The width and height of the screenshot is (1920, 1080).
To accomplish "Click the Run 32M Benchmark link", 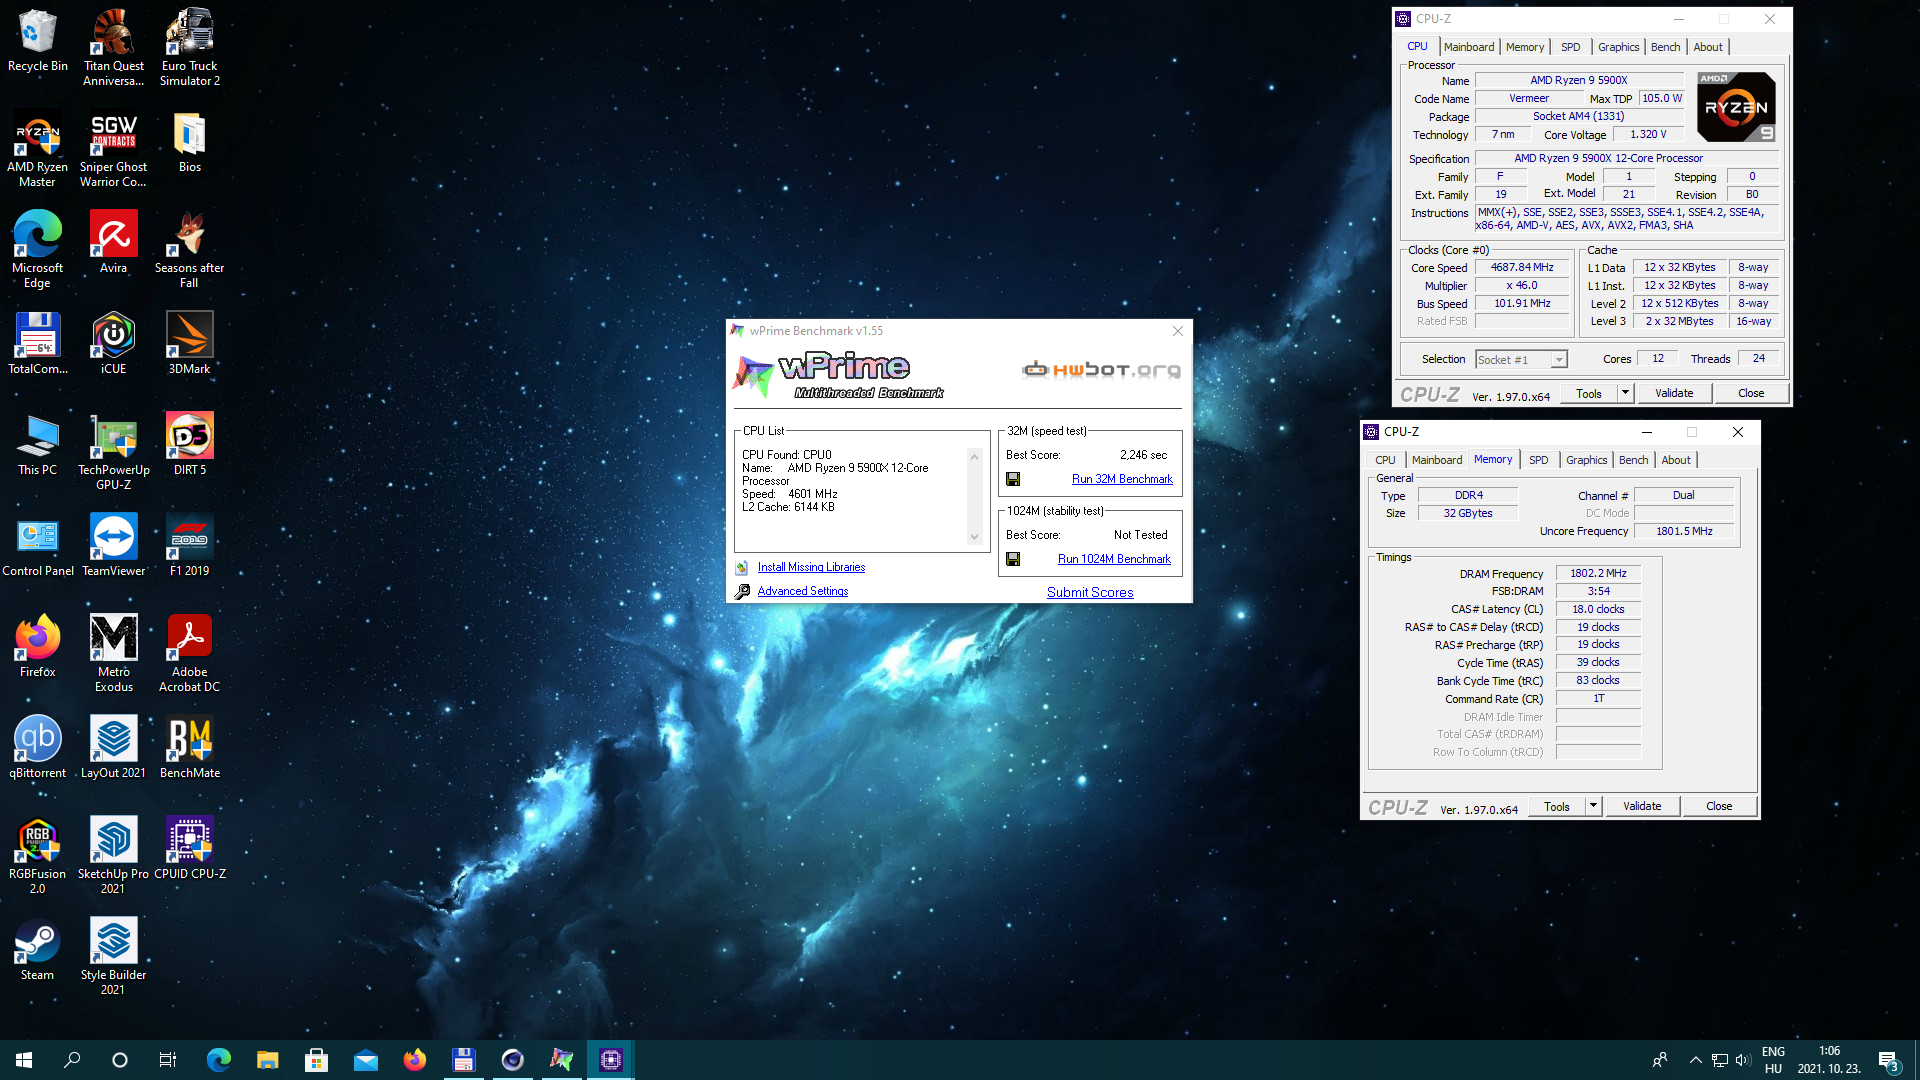I will [x=1122, y=479].
